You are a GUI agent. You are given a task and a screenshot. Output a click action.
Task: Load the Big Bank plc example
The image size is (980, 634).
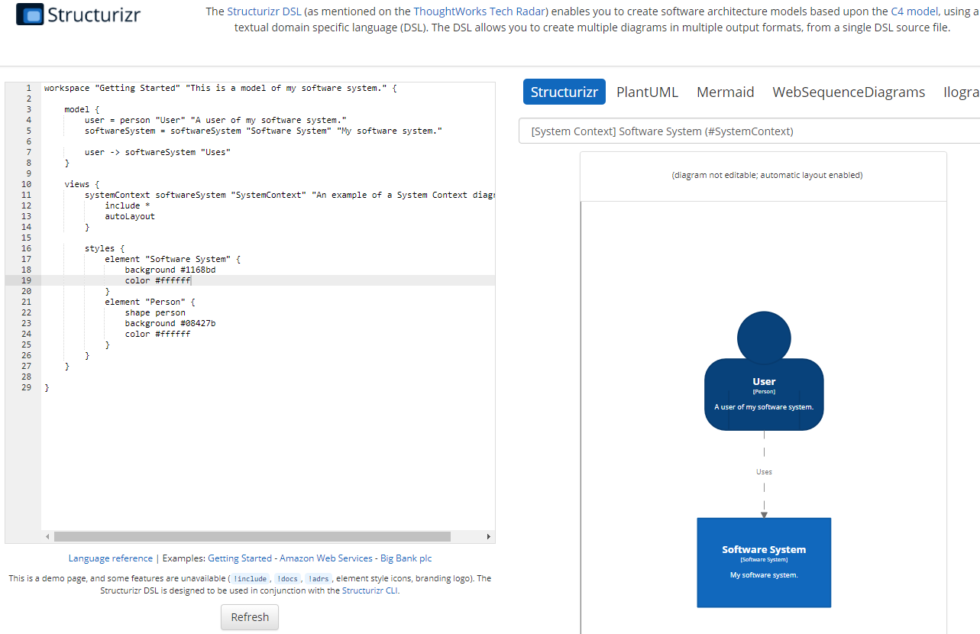click(406, 558)
